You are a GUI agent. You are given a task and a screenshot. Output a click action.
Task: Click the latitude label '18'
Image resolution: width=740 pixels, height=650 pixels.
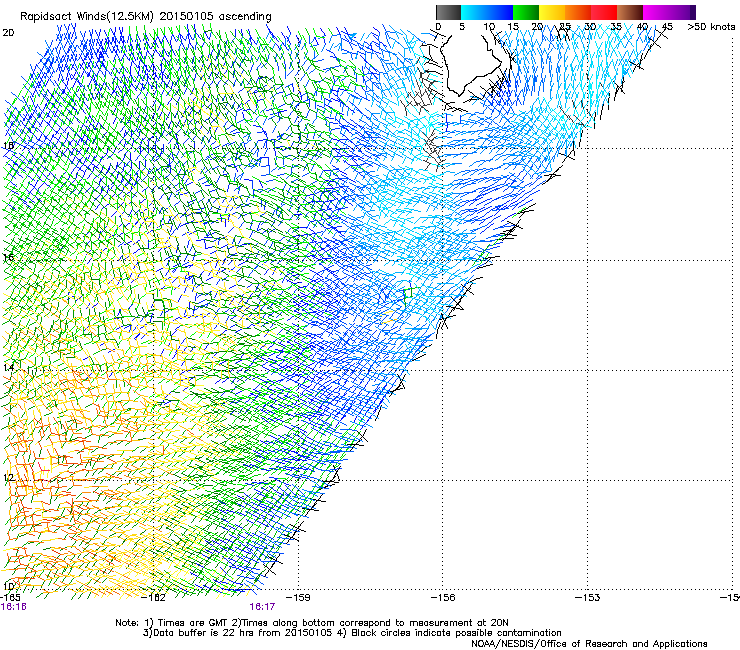pos(8,145)
